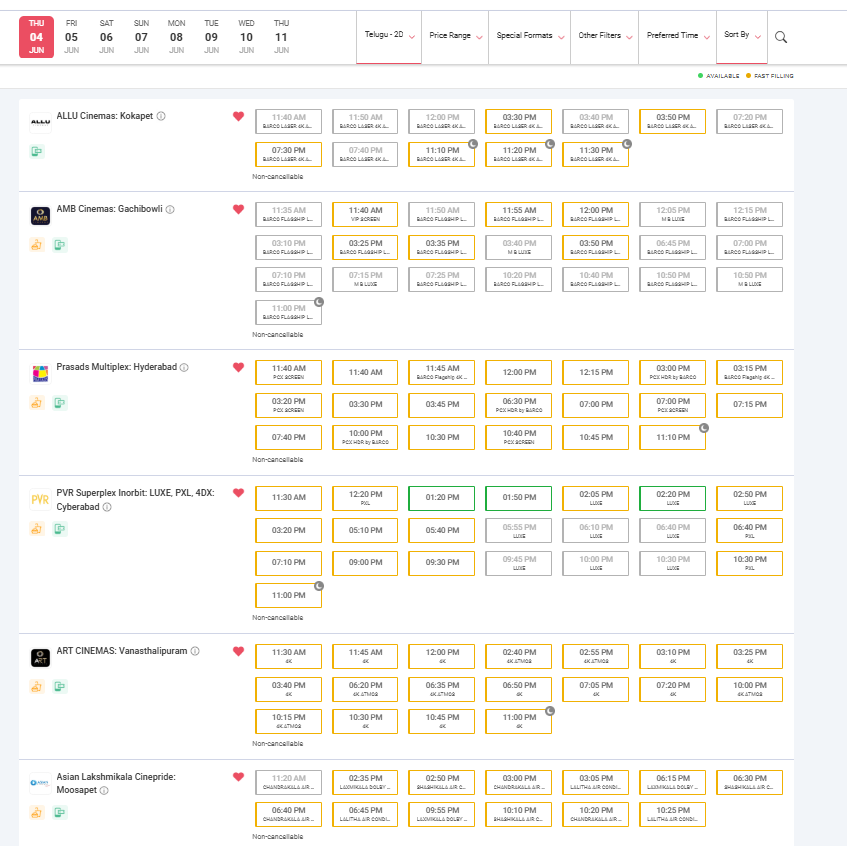The height and width of the screenshot is (846, 847).
Task: Click food and beverage icon under Asian Lakshmikala
Action: click(x=37, y=813)
